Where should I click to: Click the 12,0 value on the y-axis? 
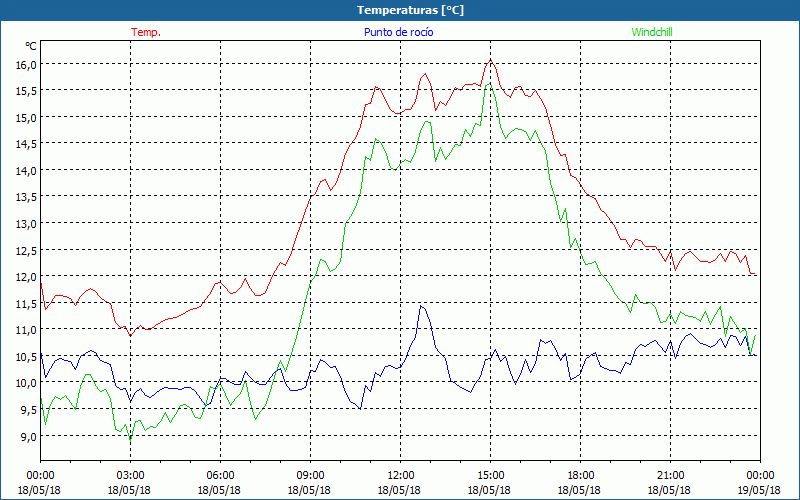[26, 277]
